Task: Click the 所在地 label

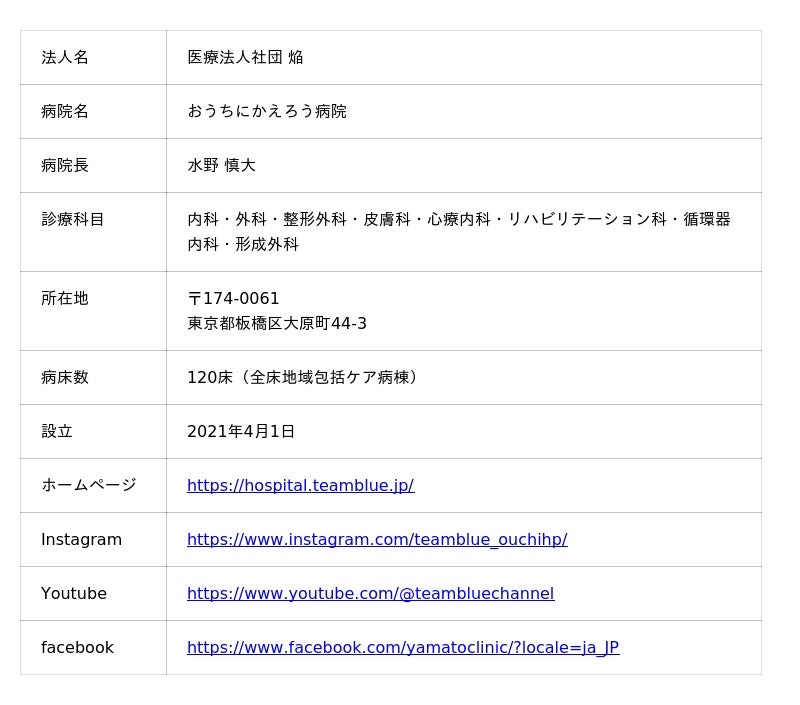Action: coord(65,298)
